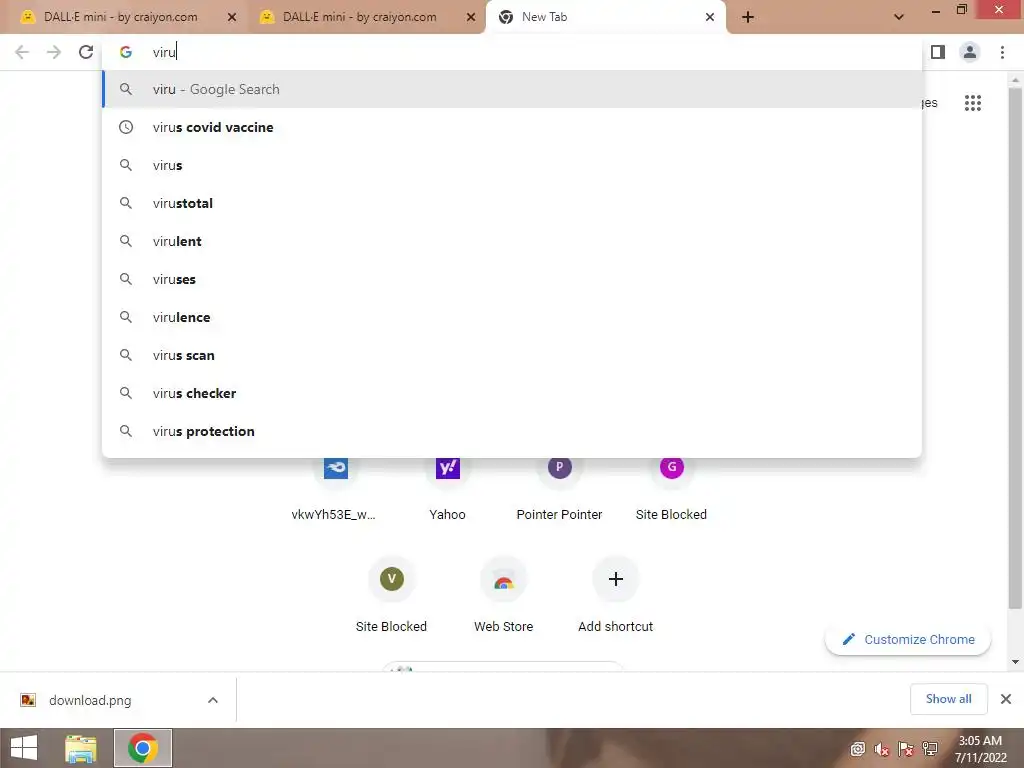Open the Google apps grid icon
1024x768 pixels.
tap(972, 103)
